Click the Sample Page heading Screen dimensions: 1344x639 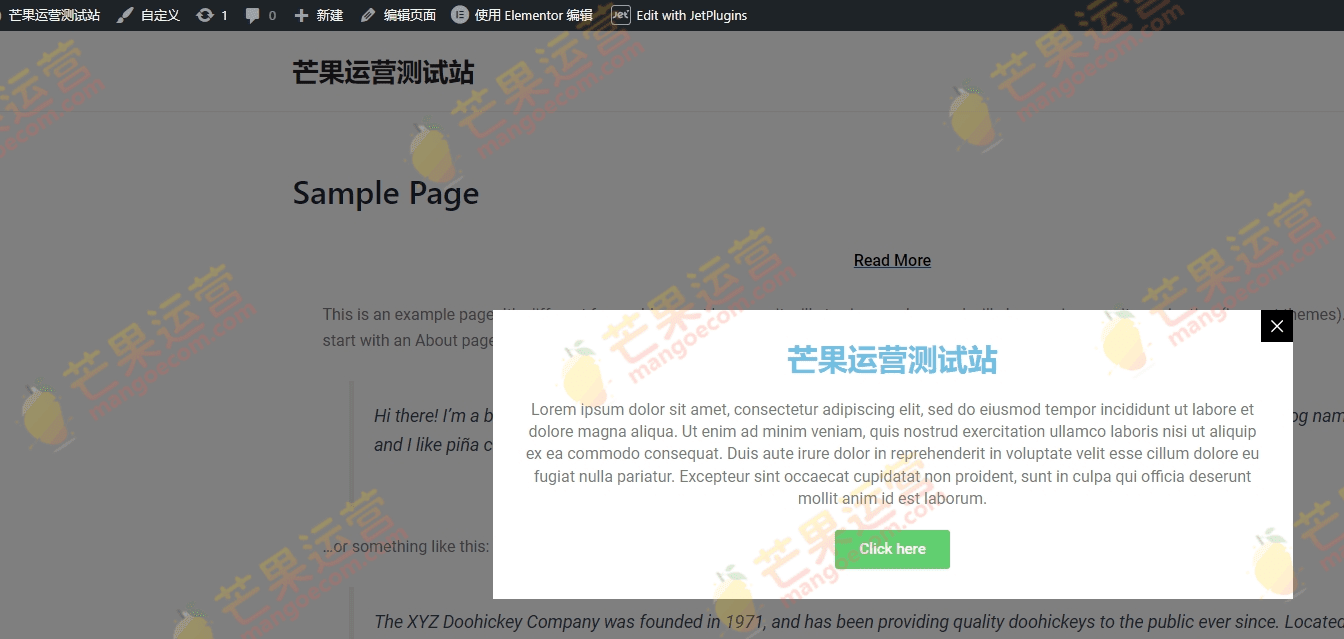(x=386, y=193)
